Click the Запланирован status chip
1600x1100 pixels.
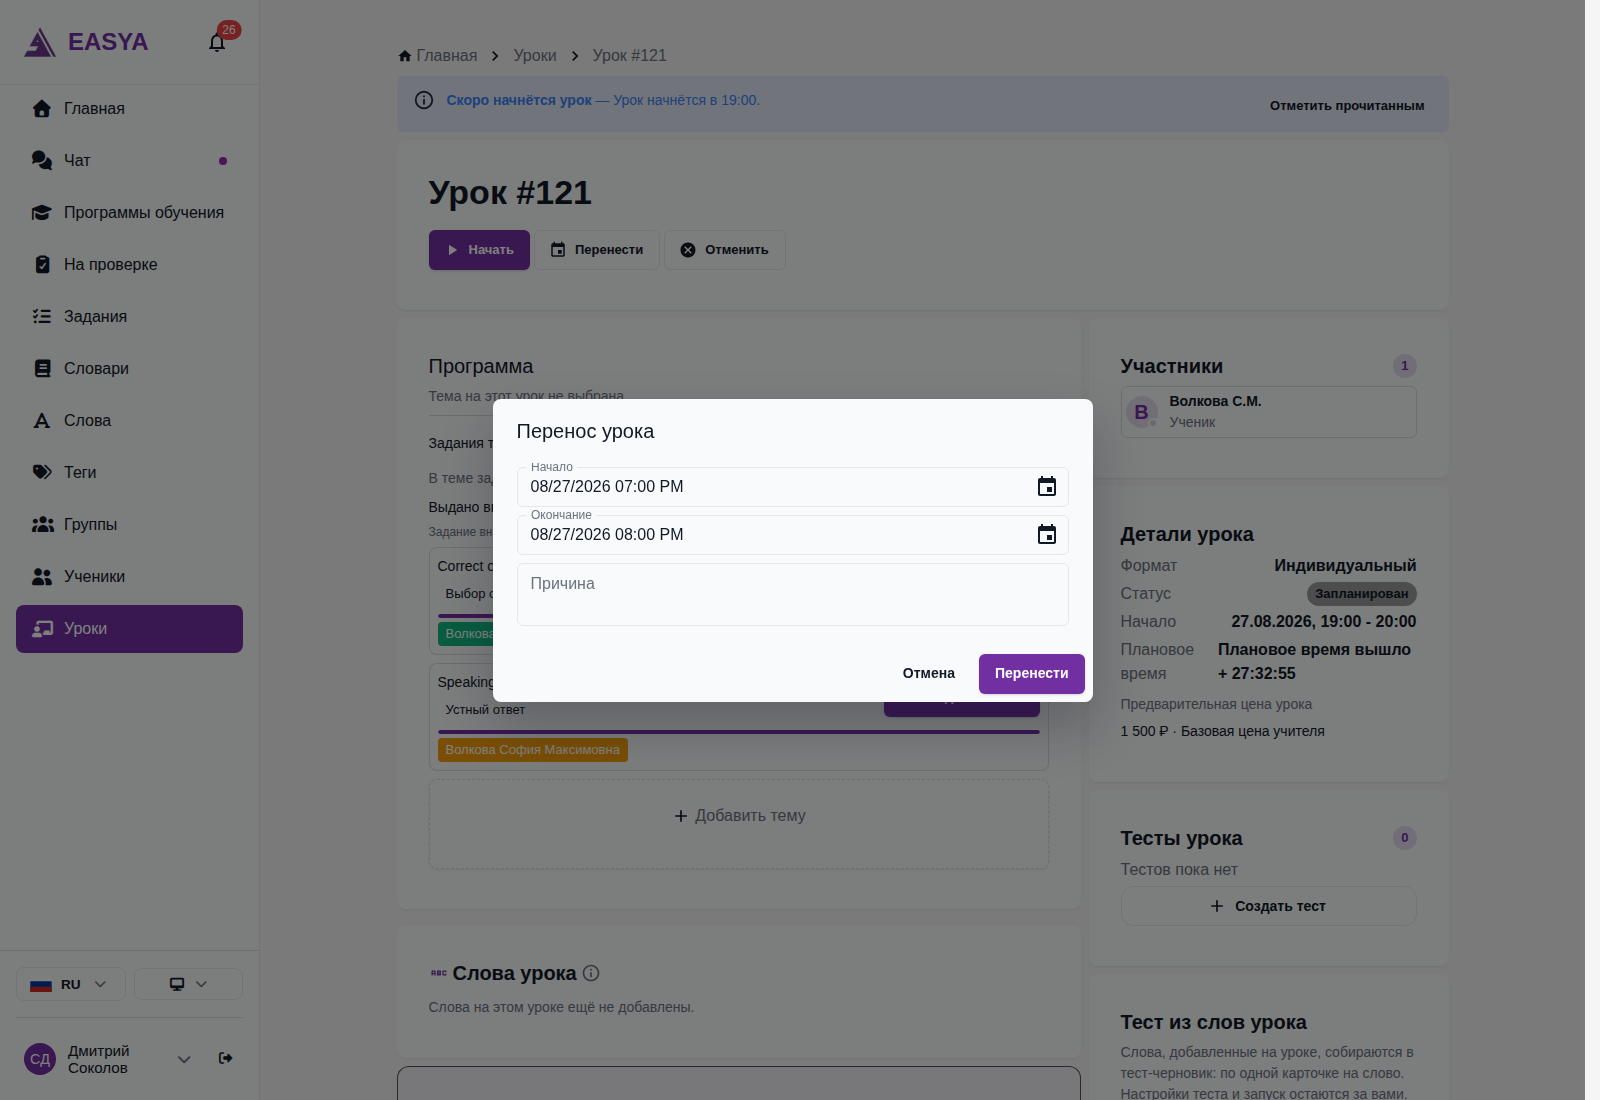(1361, 594)
